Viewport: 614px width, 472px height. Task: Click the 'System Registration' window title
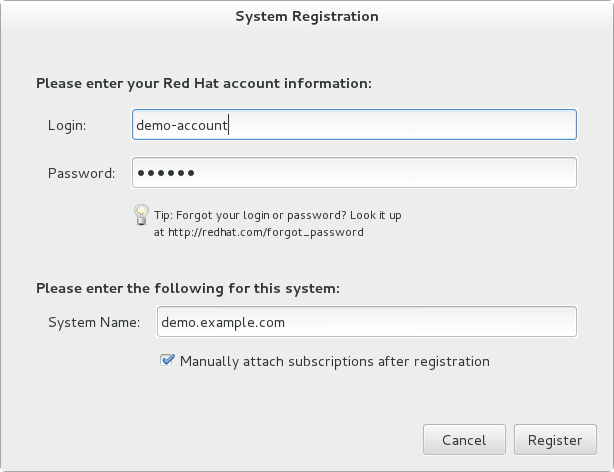tap(307, 16)
